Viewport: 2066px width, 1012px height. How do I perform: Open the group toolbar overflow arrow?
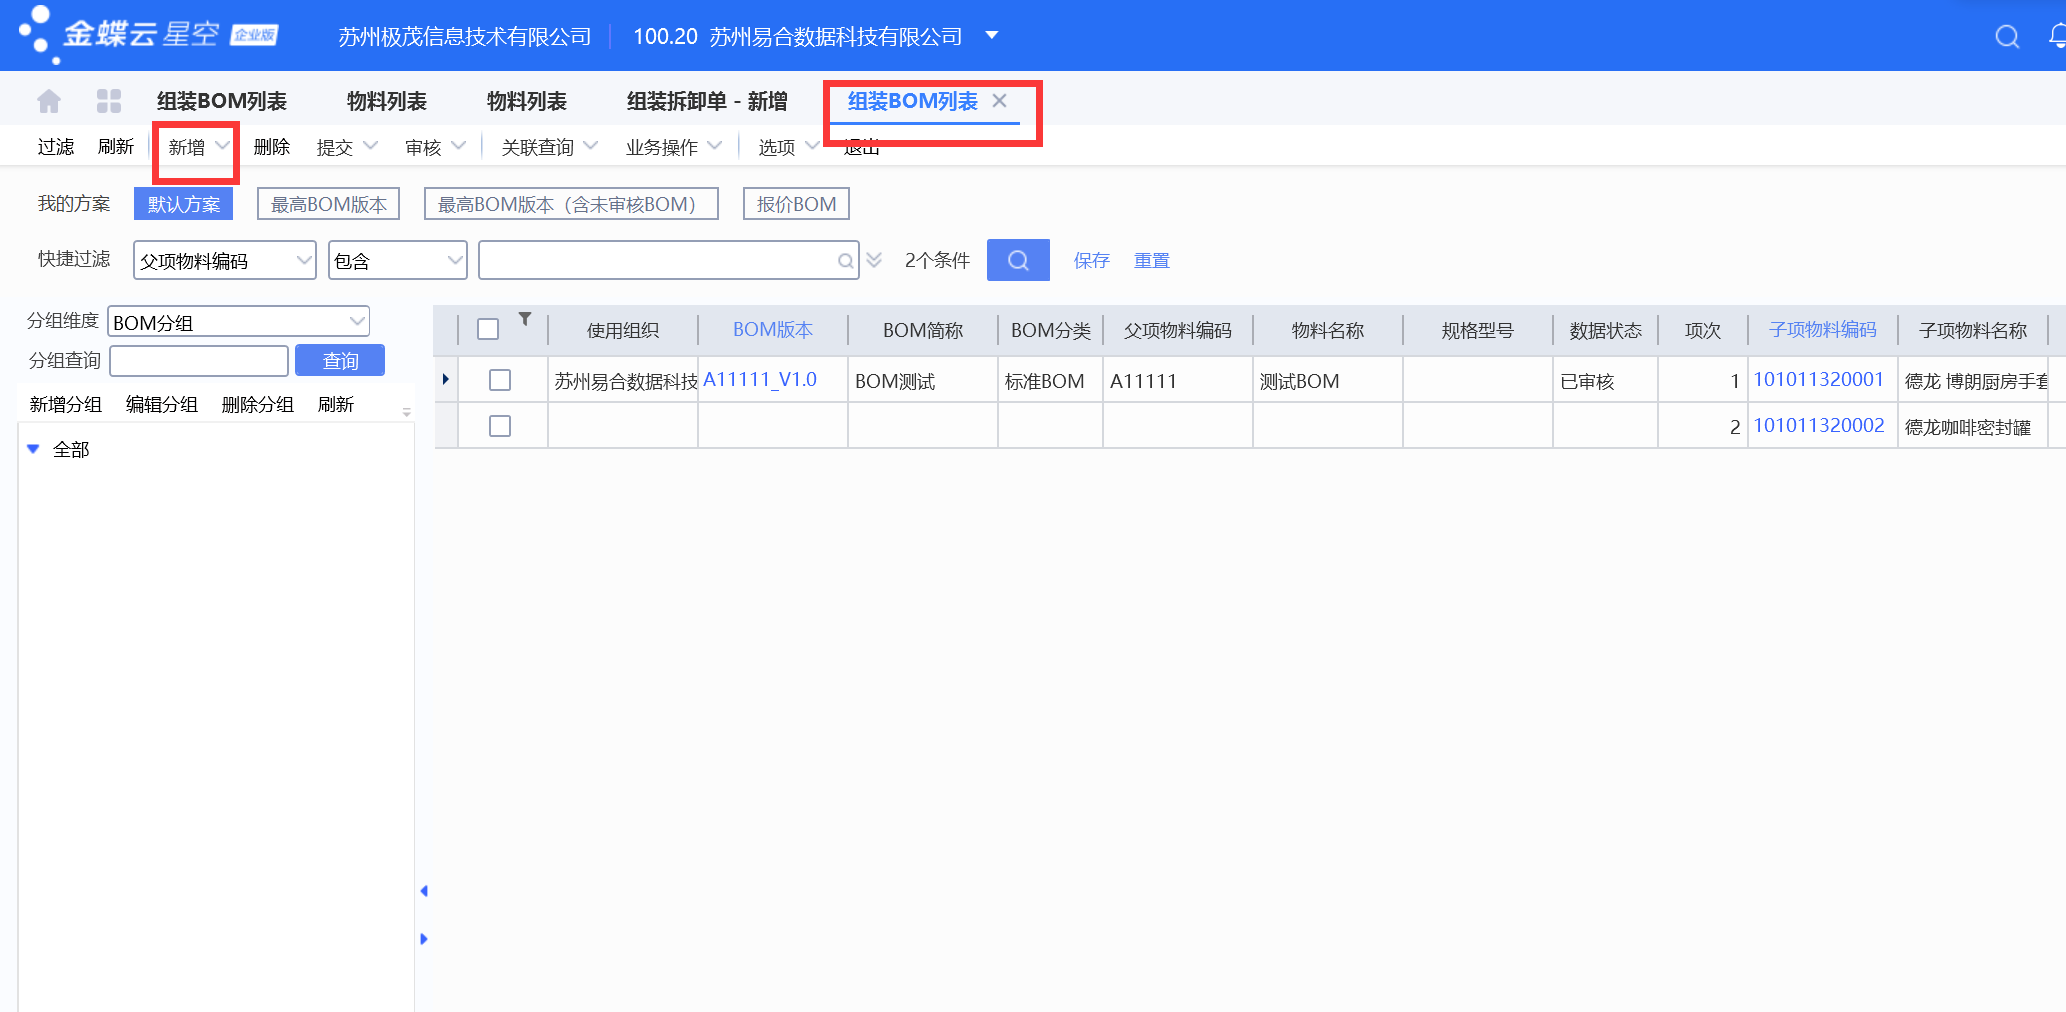407,411
